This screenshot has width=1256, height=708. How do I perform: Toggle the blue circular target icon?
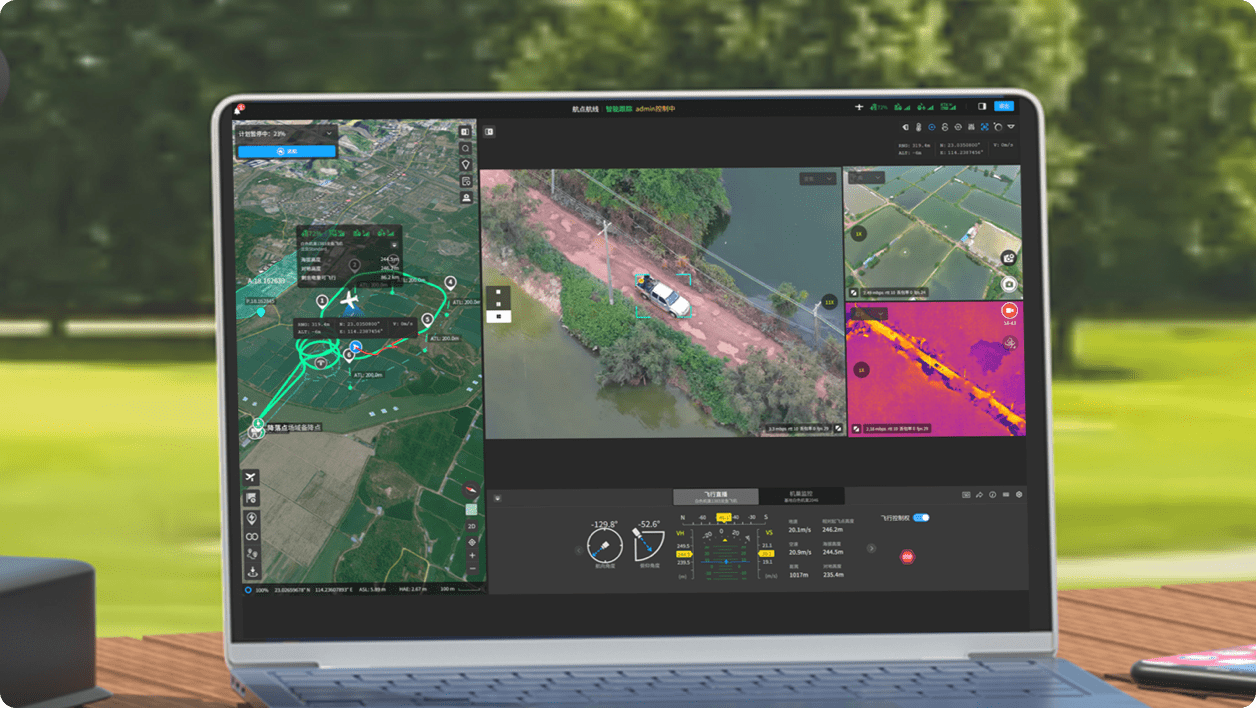tap(931, 127)
